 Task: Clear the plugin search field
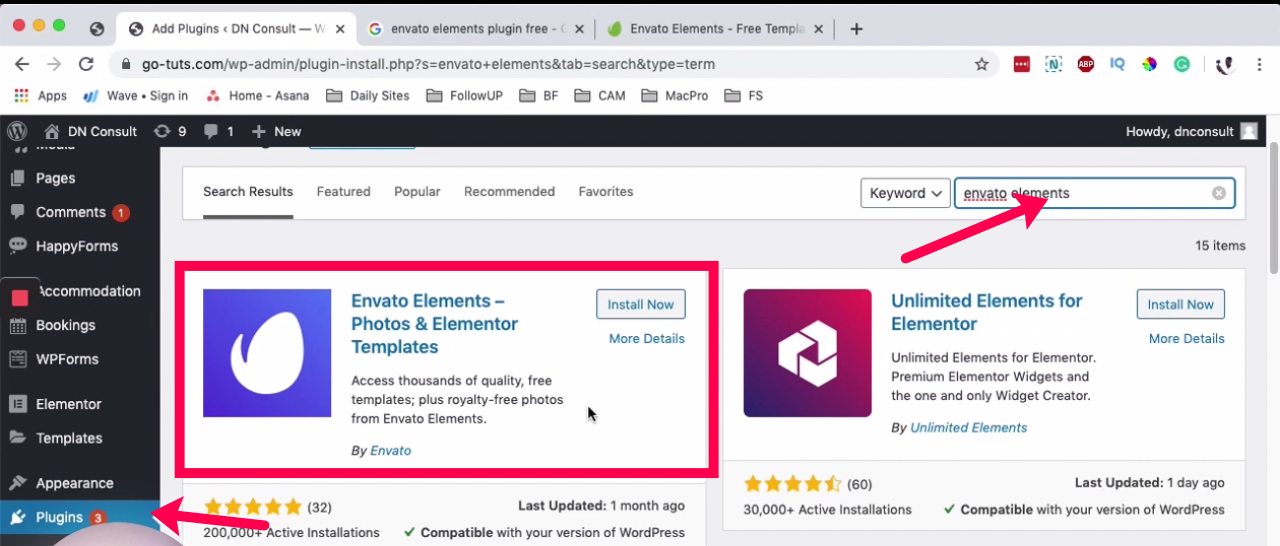point(1219,193)
